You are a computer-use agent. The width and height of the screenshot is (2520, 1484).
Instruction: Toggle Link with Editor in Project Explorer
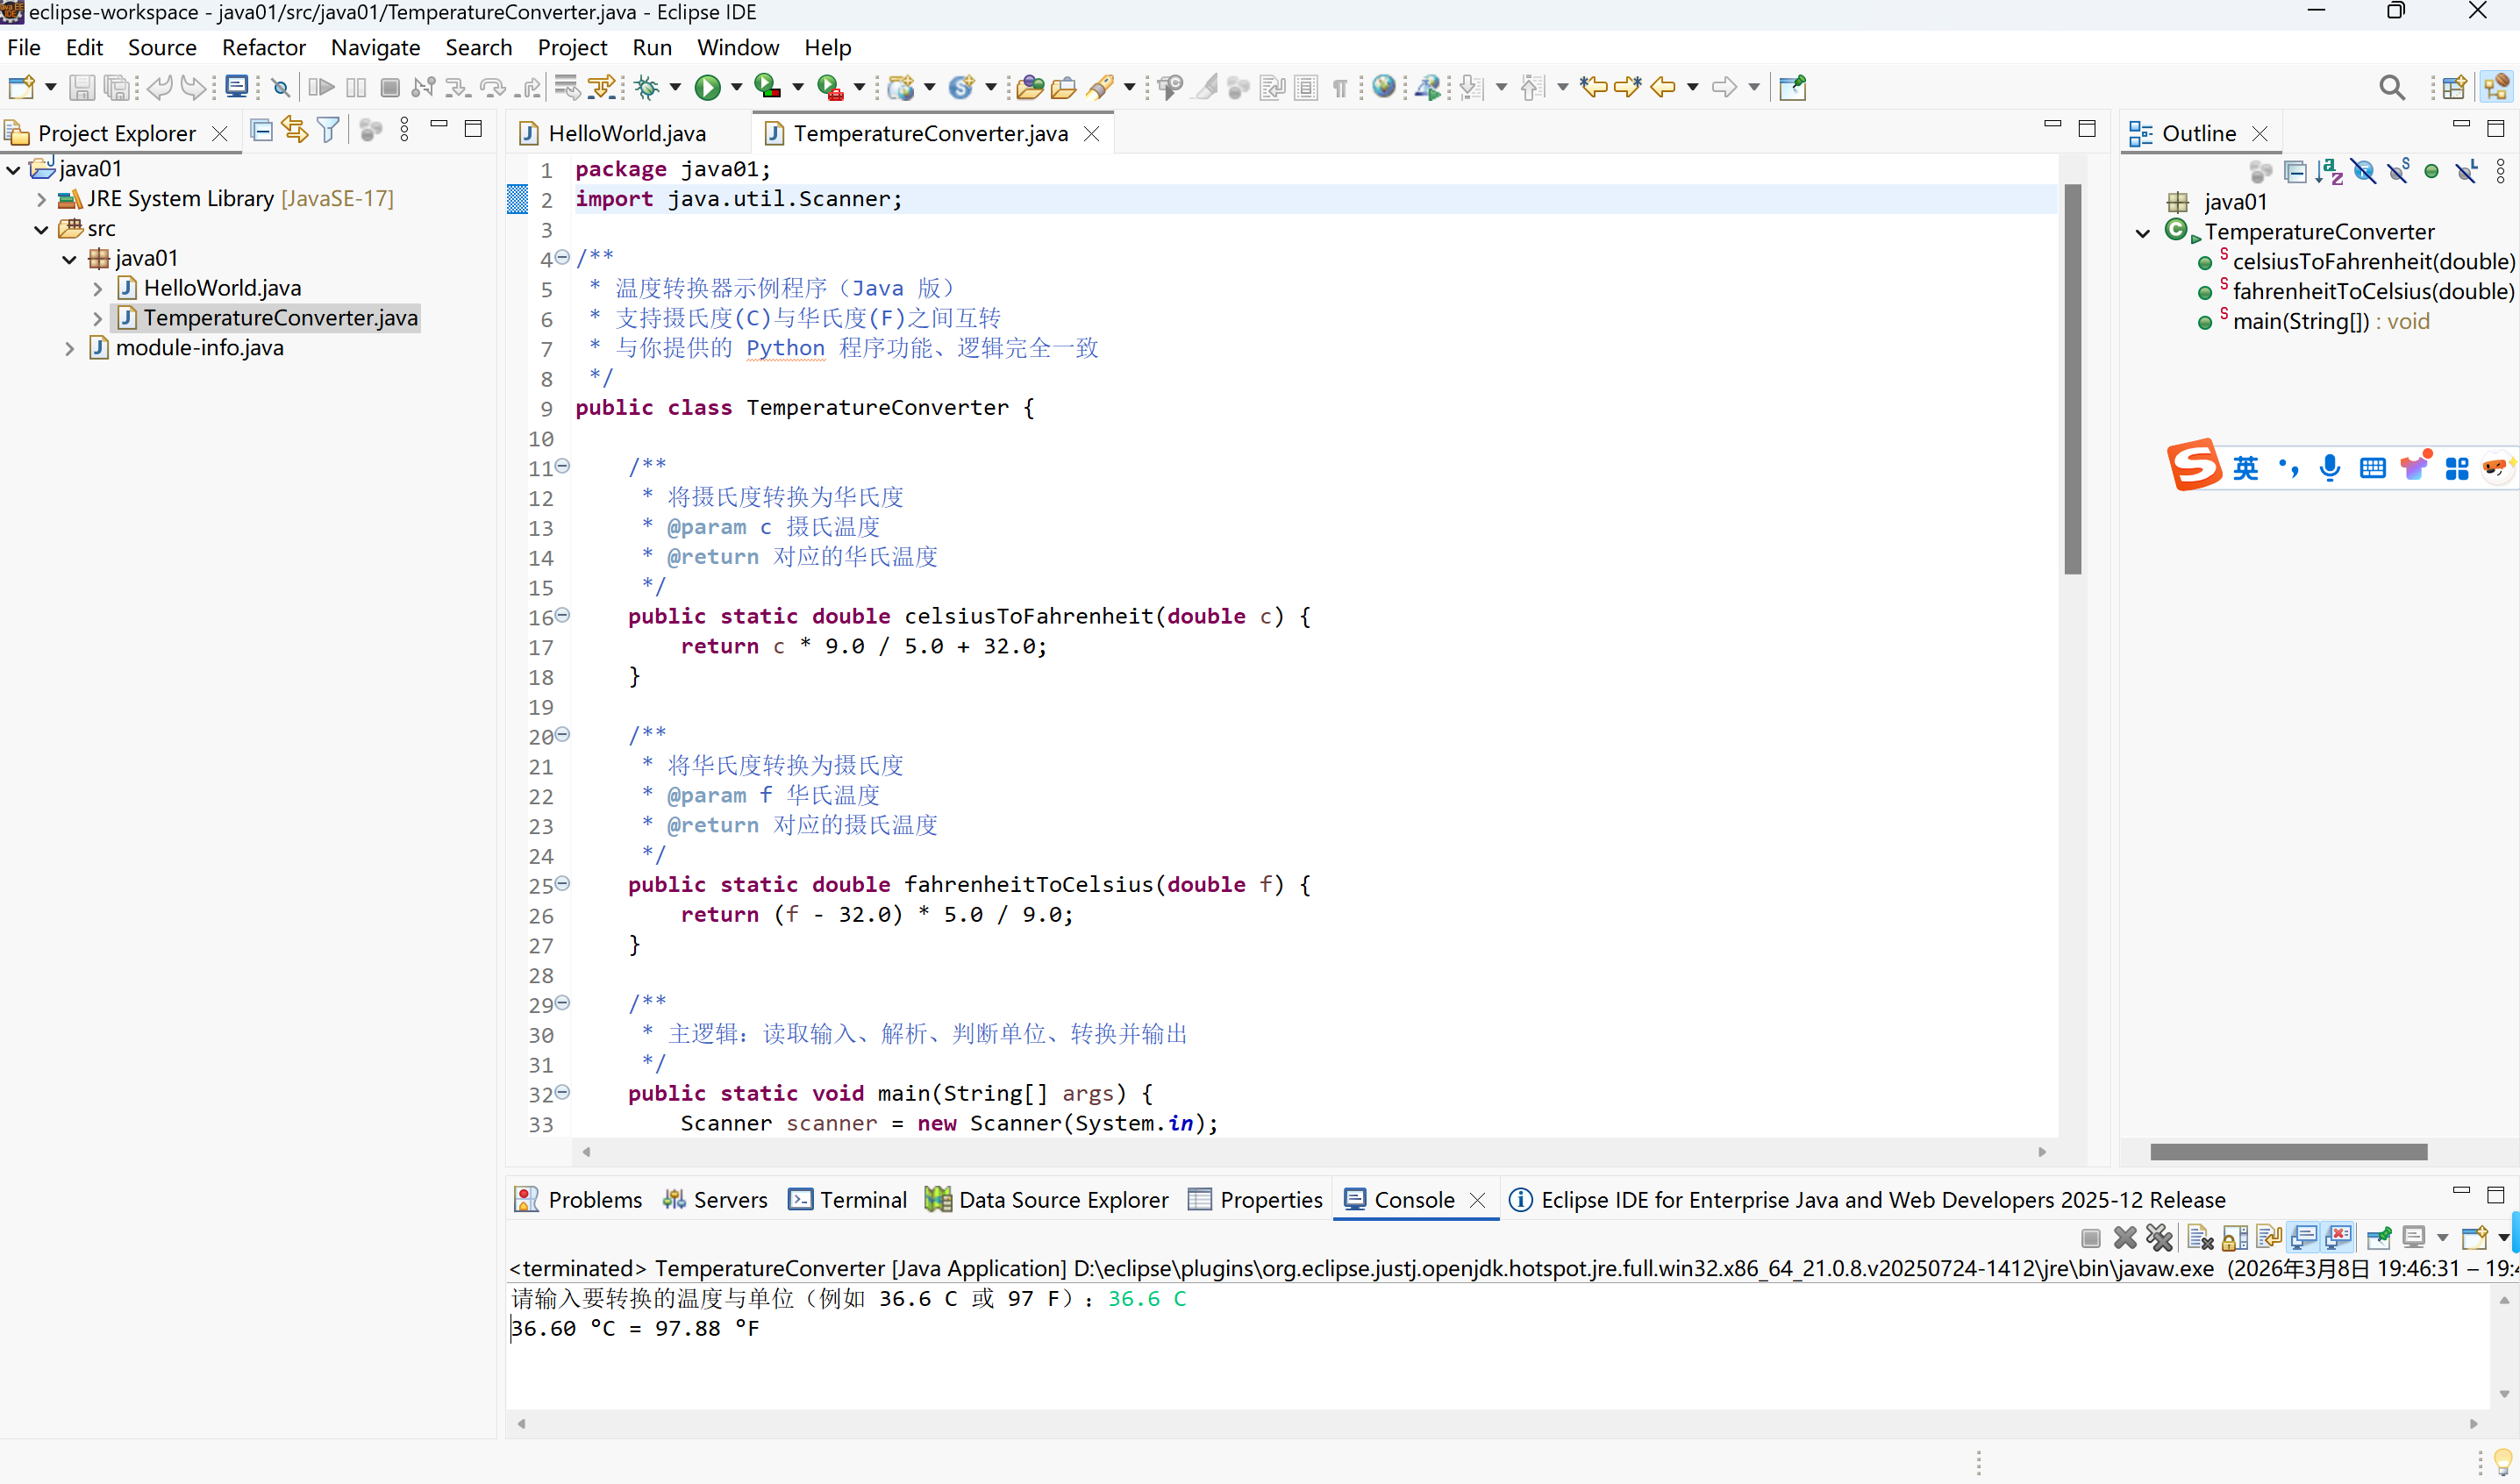pos(294,130)
